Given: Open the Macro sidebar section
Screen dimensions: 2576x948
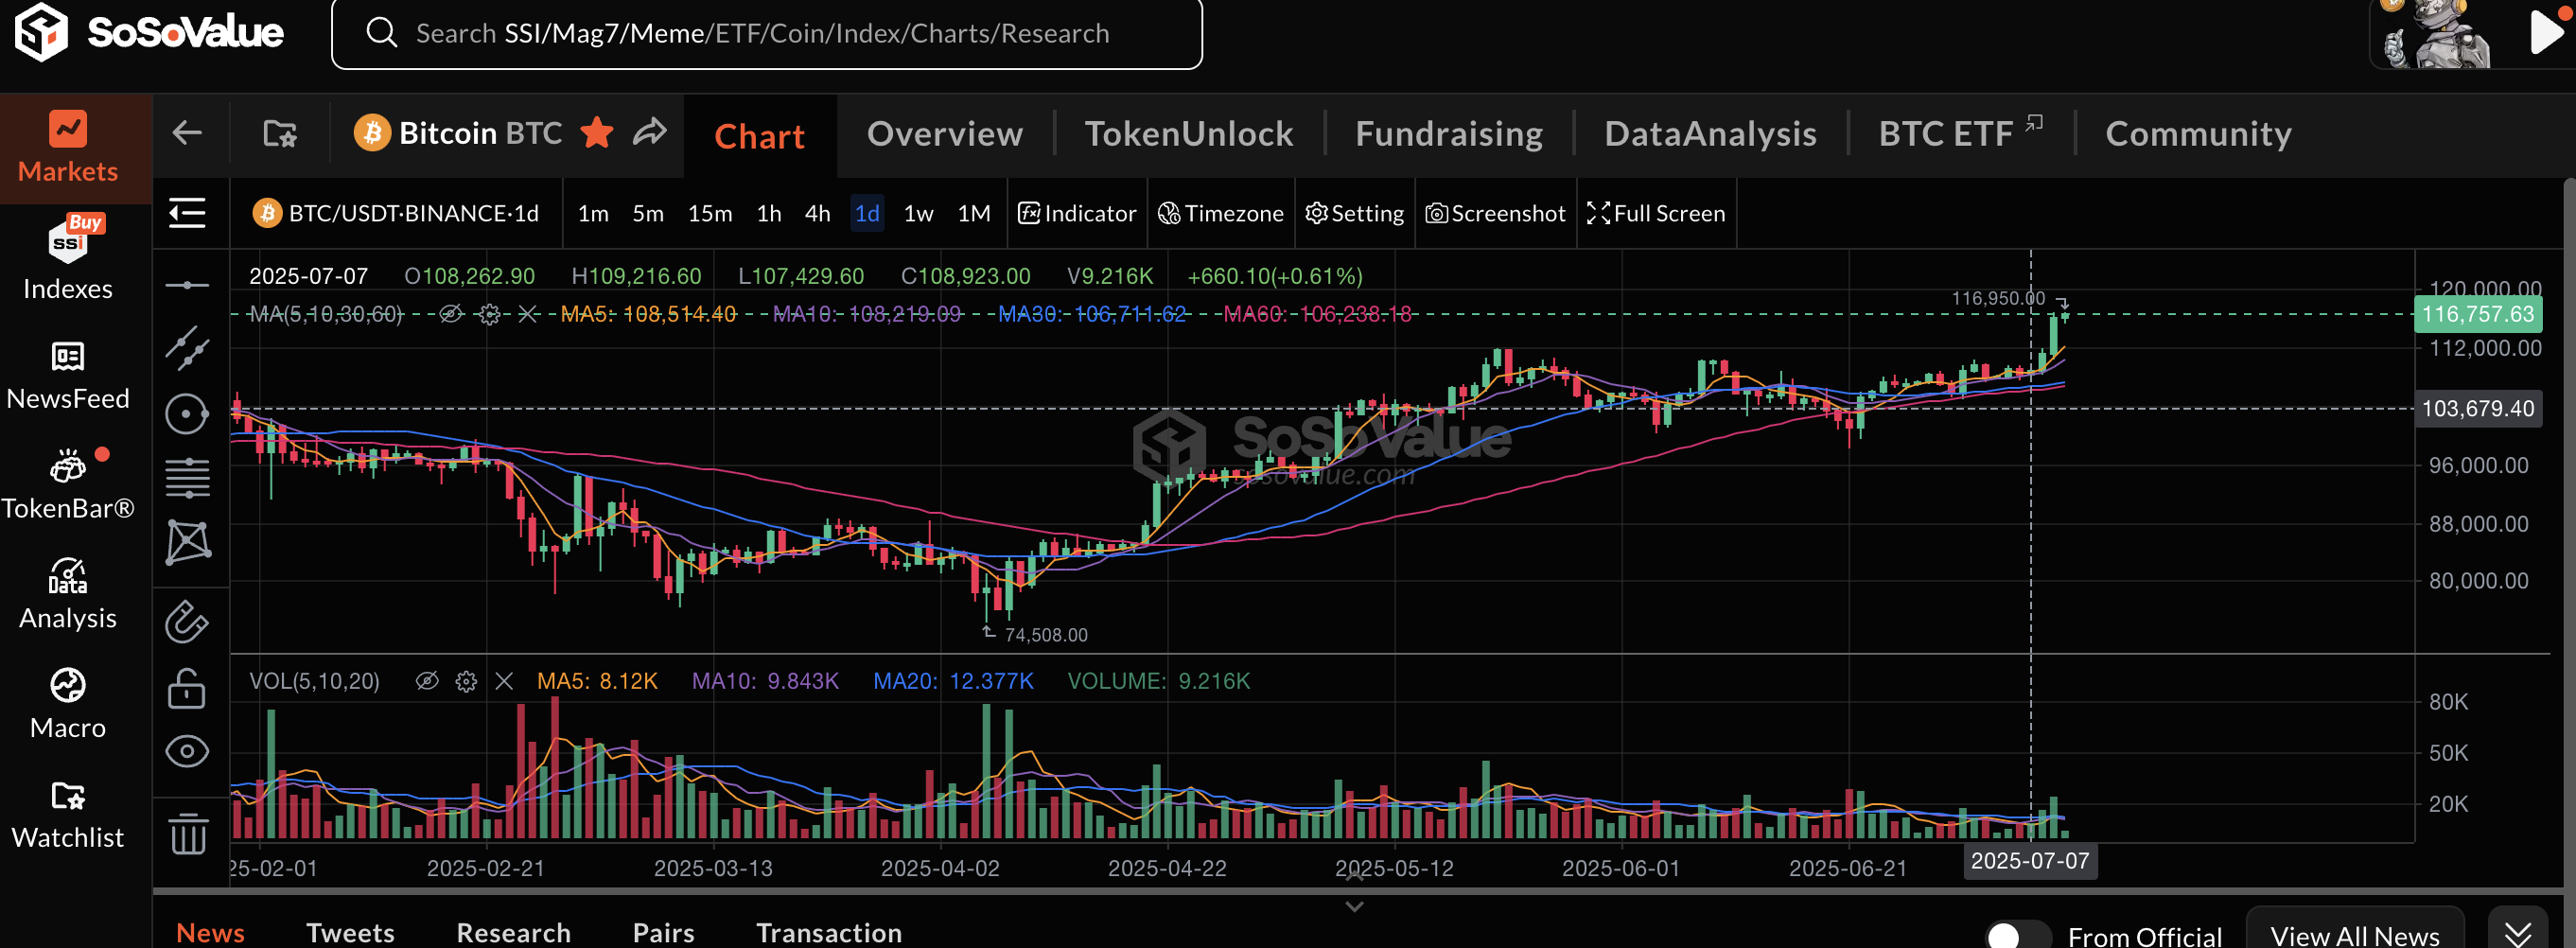Looking at the screenshot, I should pyautogui.click(x=68, y=705).
